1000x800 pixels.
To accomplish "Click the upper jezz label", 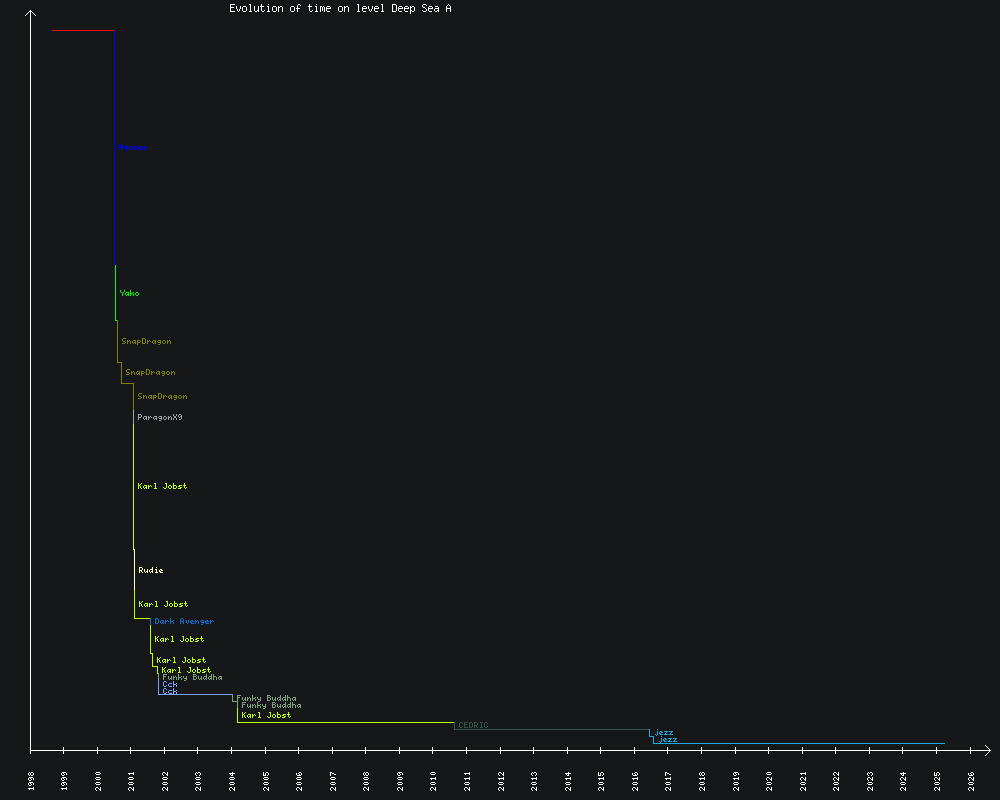I will pos(664,732).
